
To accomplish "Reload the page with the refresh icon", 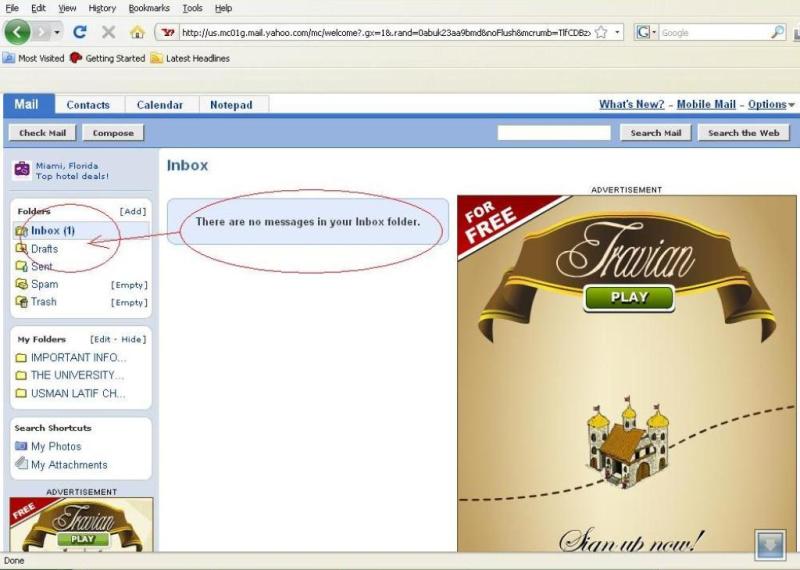I will pyautogui.click(x=80, y=32).
